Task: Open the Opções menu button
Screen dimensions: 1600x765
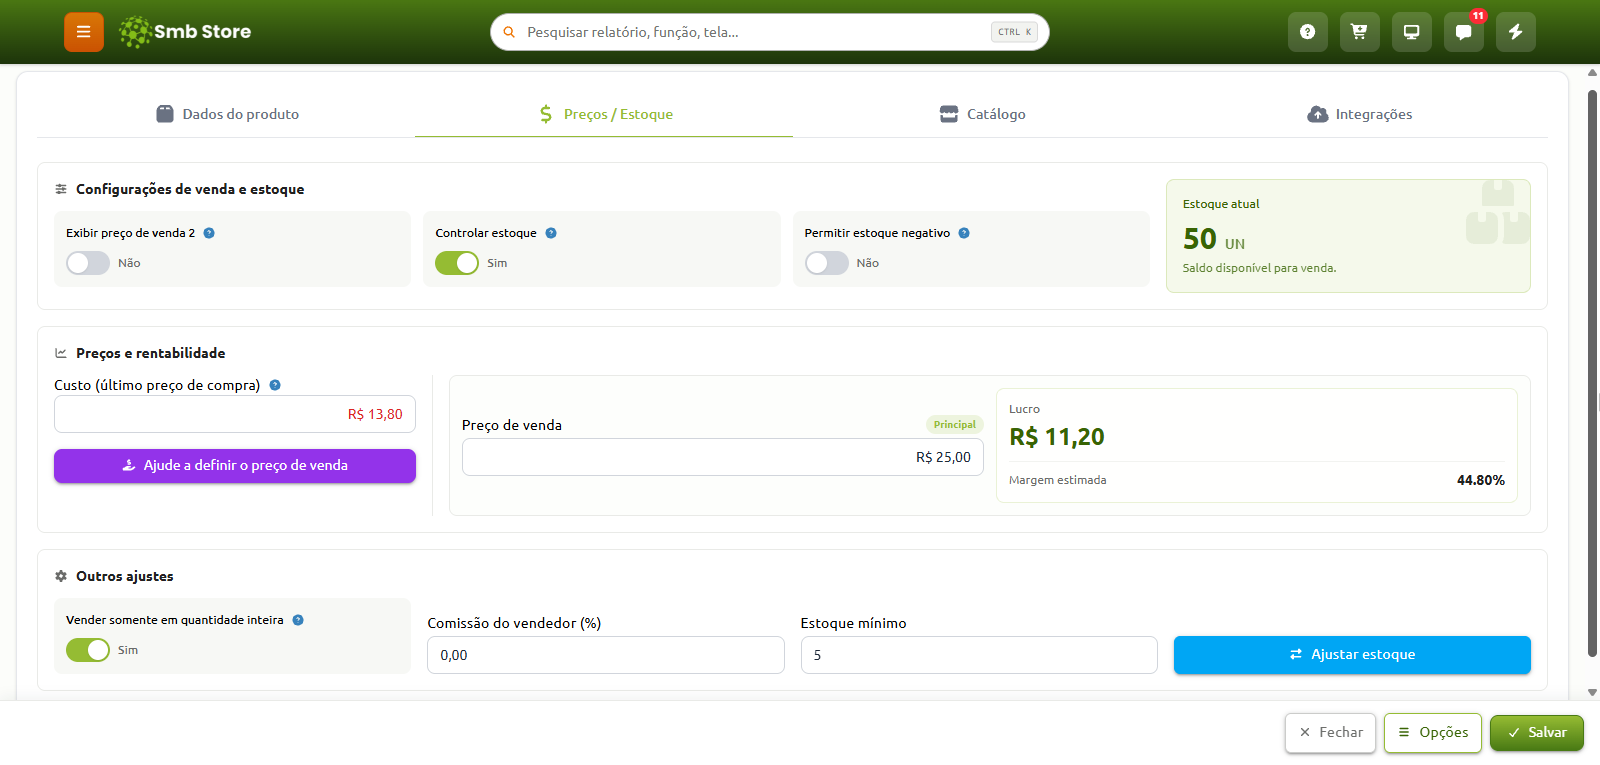Action: [1433, 733]
